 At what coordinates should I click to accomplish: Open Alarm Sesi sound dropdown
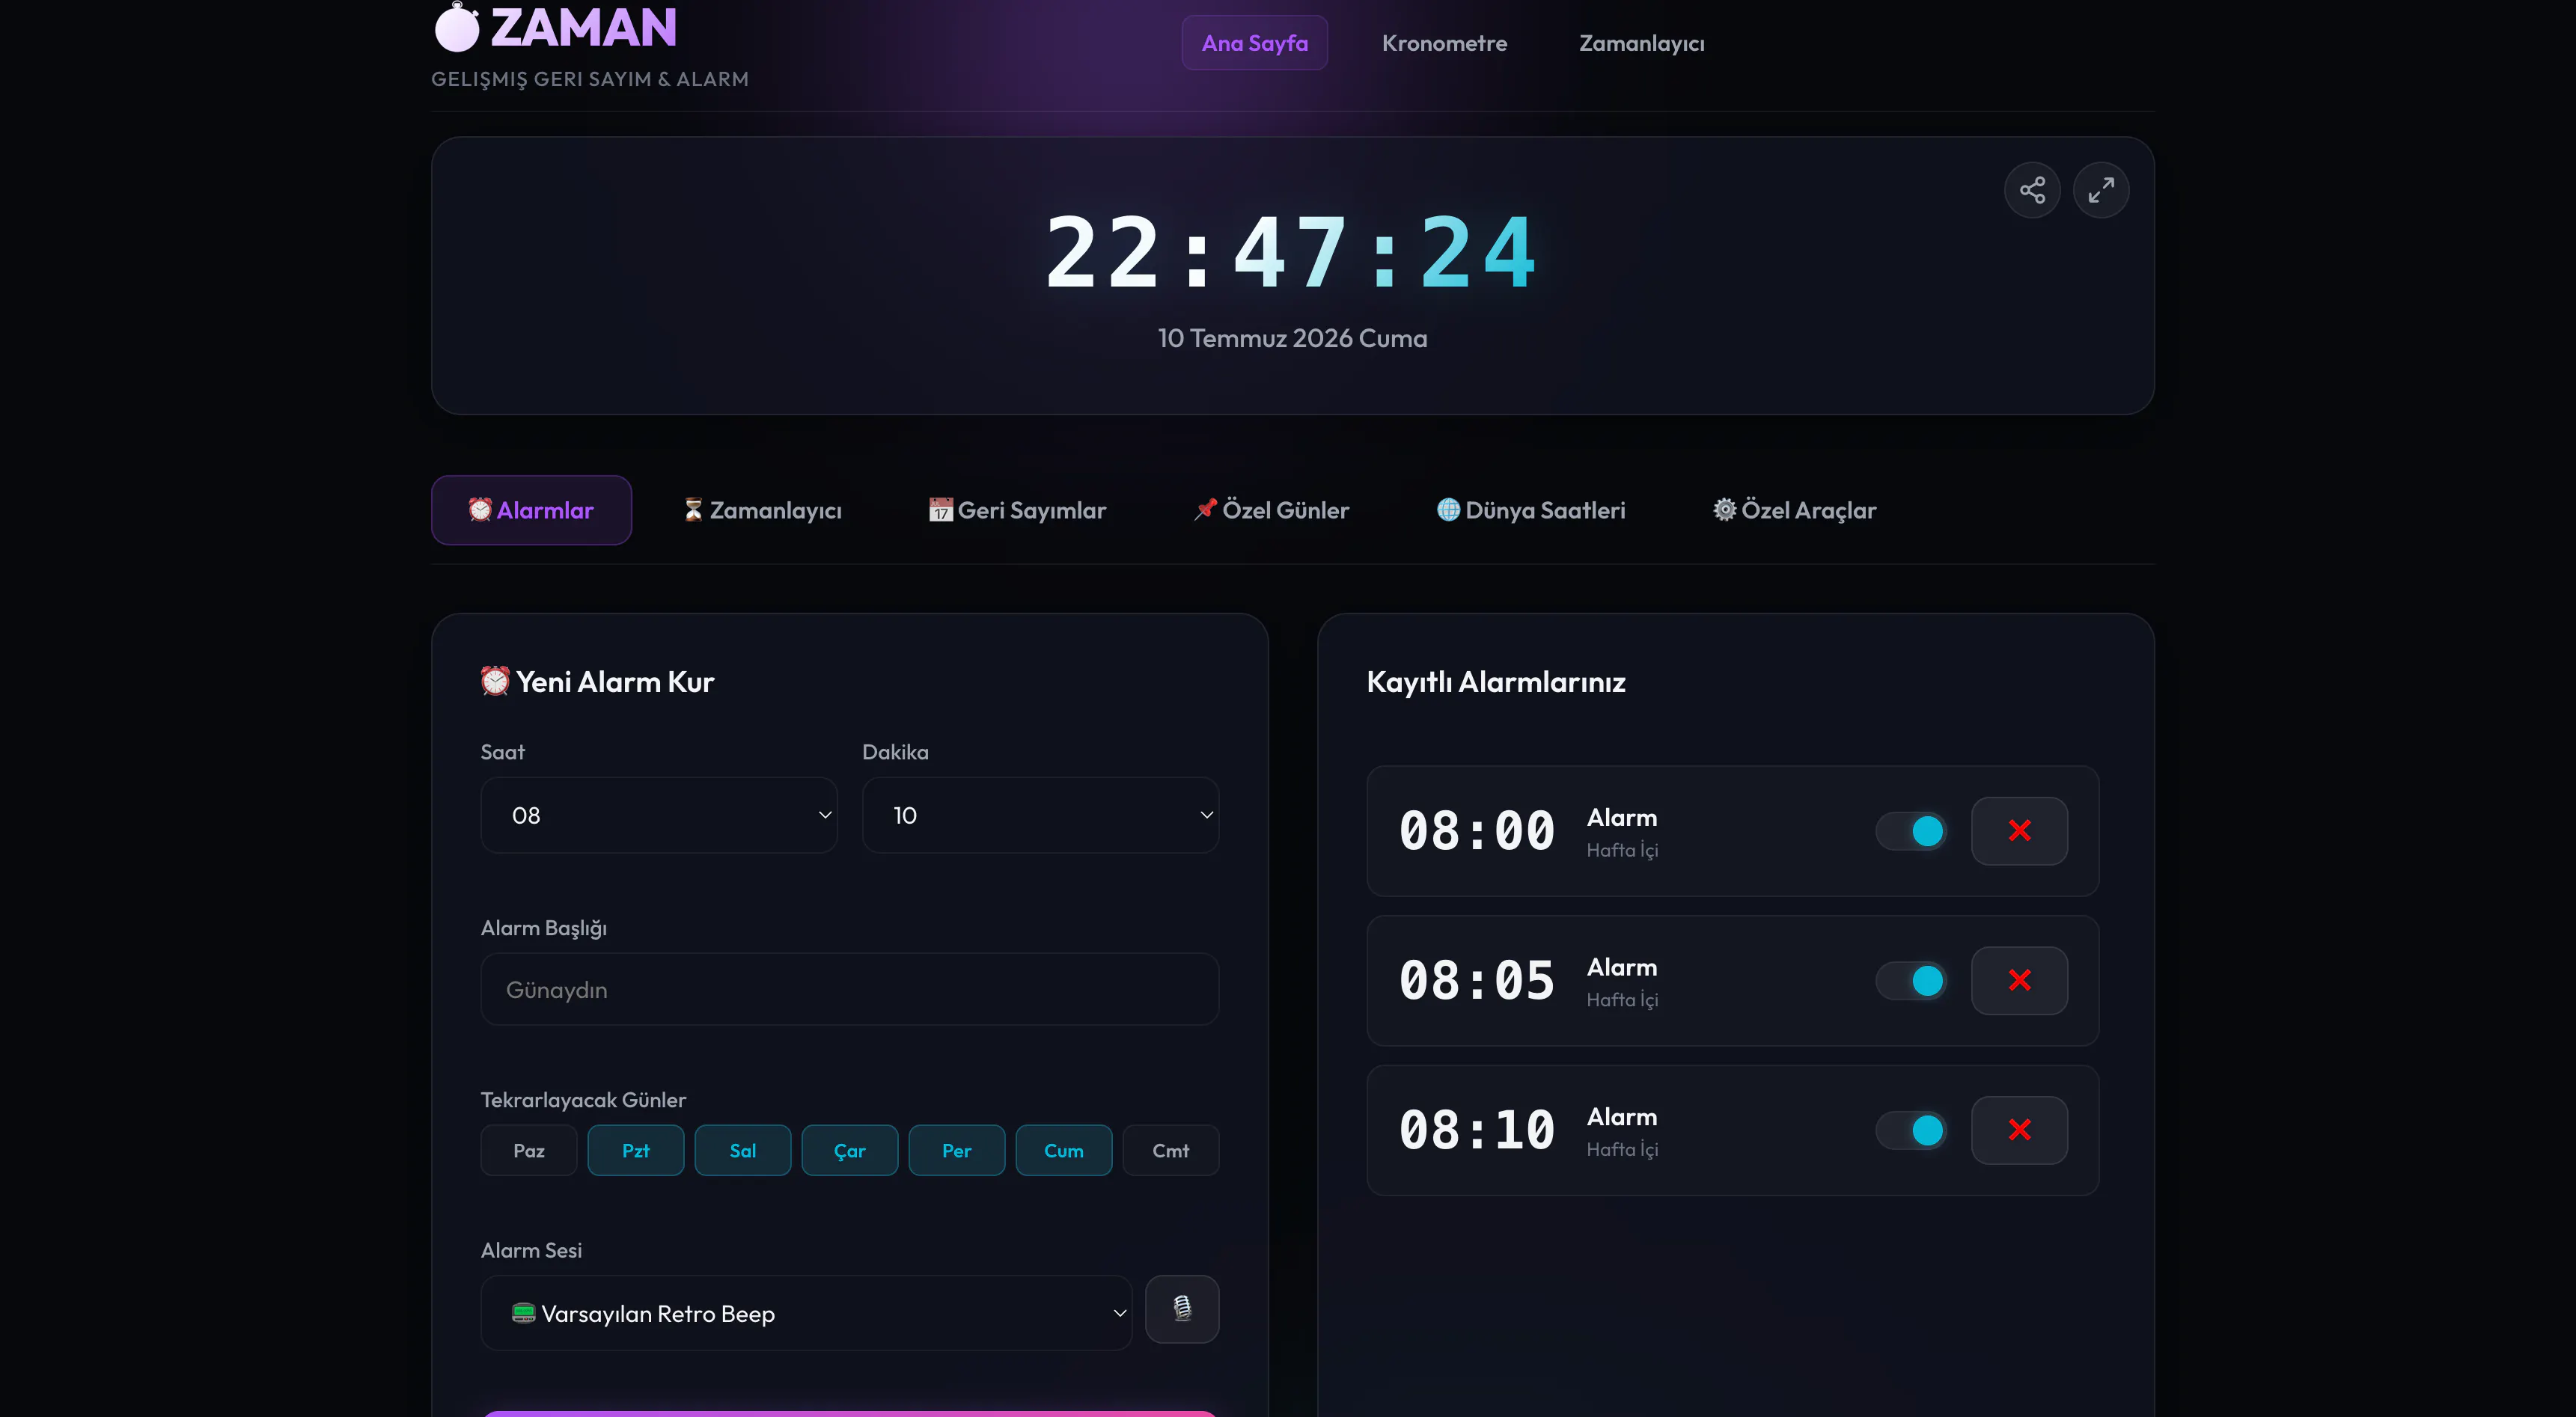coord(806,1313)
